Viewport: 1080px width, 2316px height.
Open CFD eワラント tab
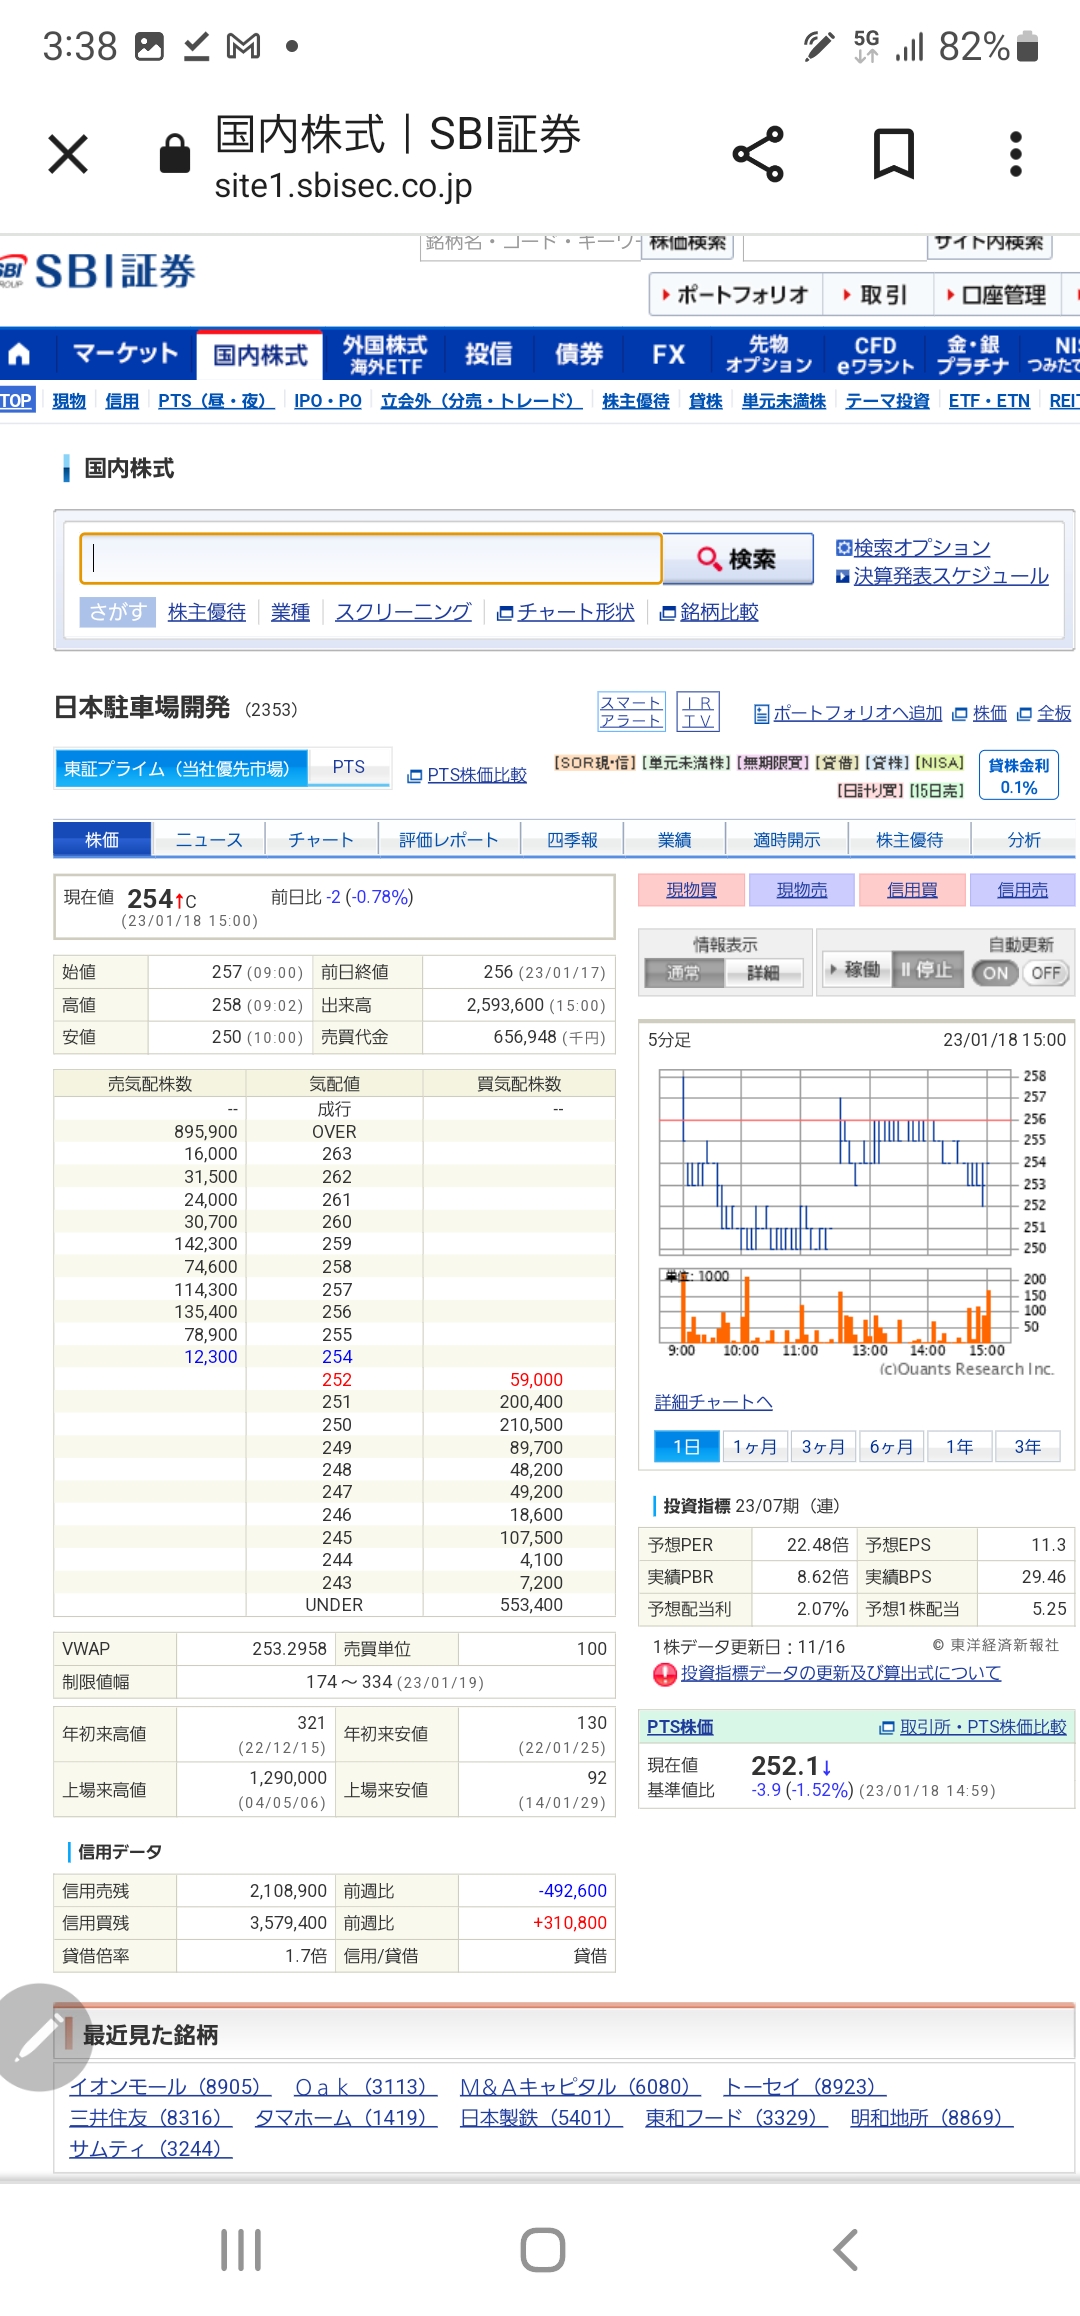tap(875, 355)
